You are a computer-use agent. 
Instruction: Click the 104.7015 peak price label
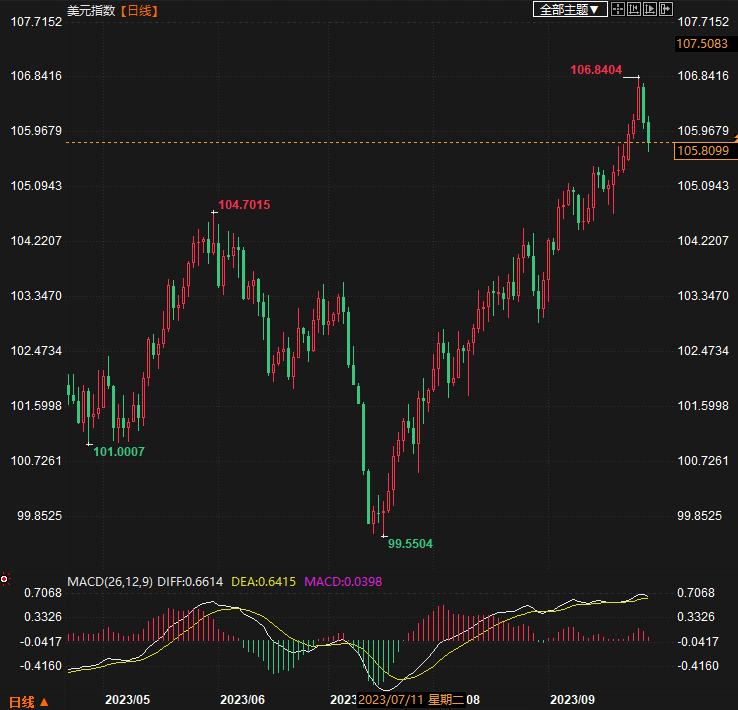[244, 205]
